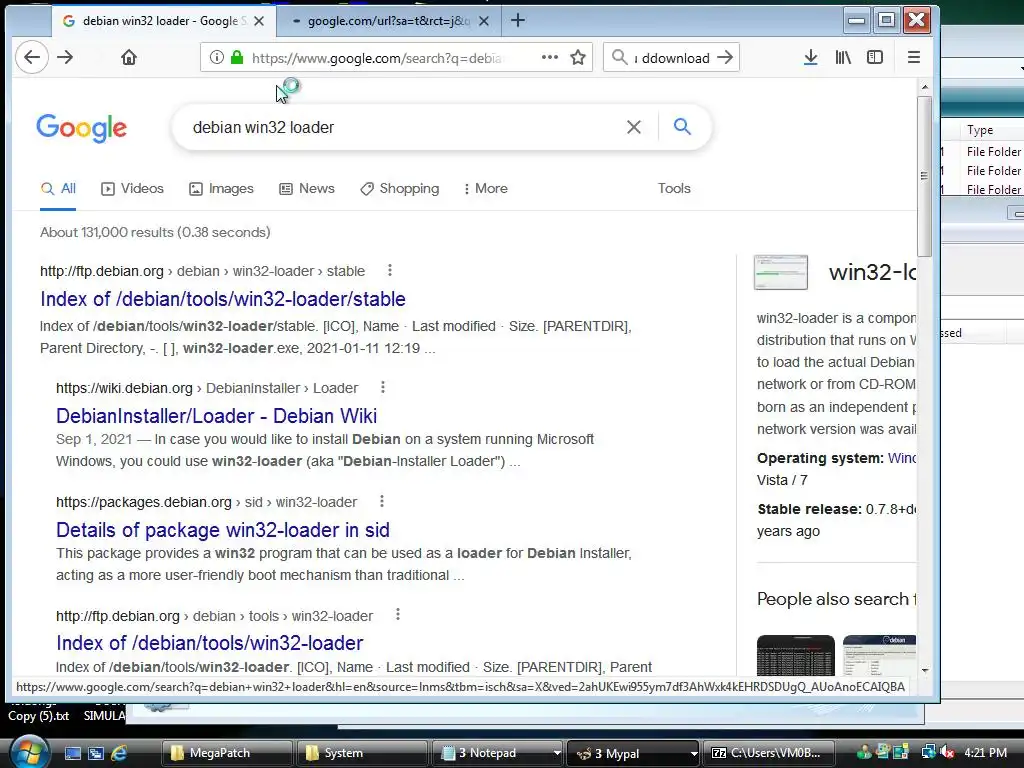Click the Windows Start orb
The width and height of the screenshot is (1024, 768).
(x=29, y=752)
